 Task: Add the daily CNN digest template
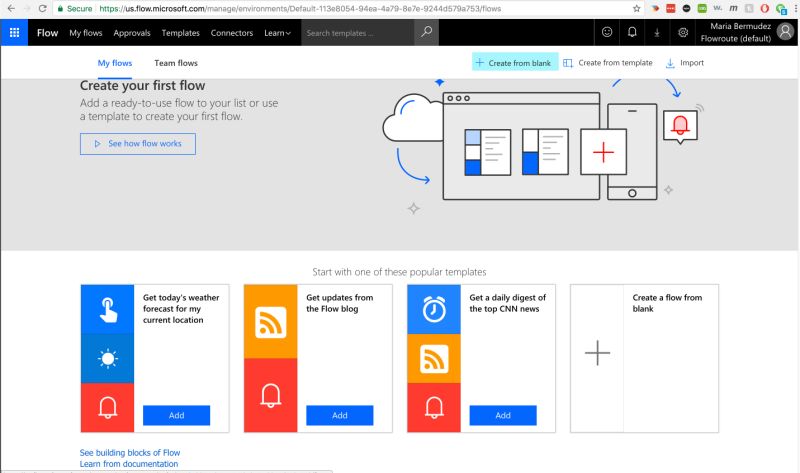(503, 415)
